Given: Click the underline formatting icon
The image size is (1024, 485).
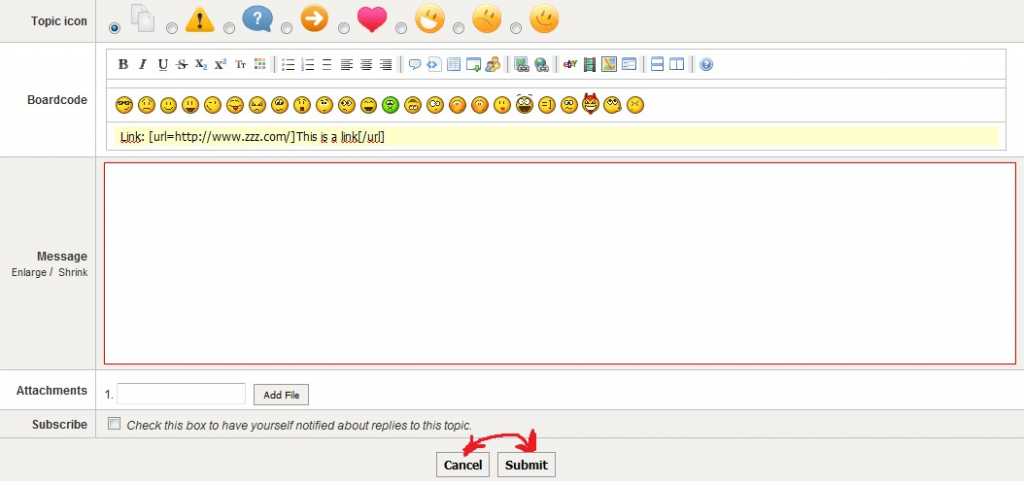Looking at the screenshot, I should point(162,65).
